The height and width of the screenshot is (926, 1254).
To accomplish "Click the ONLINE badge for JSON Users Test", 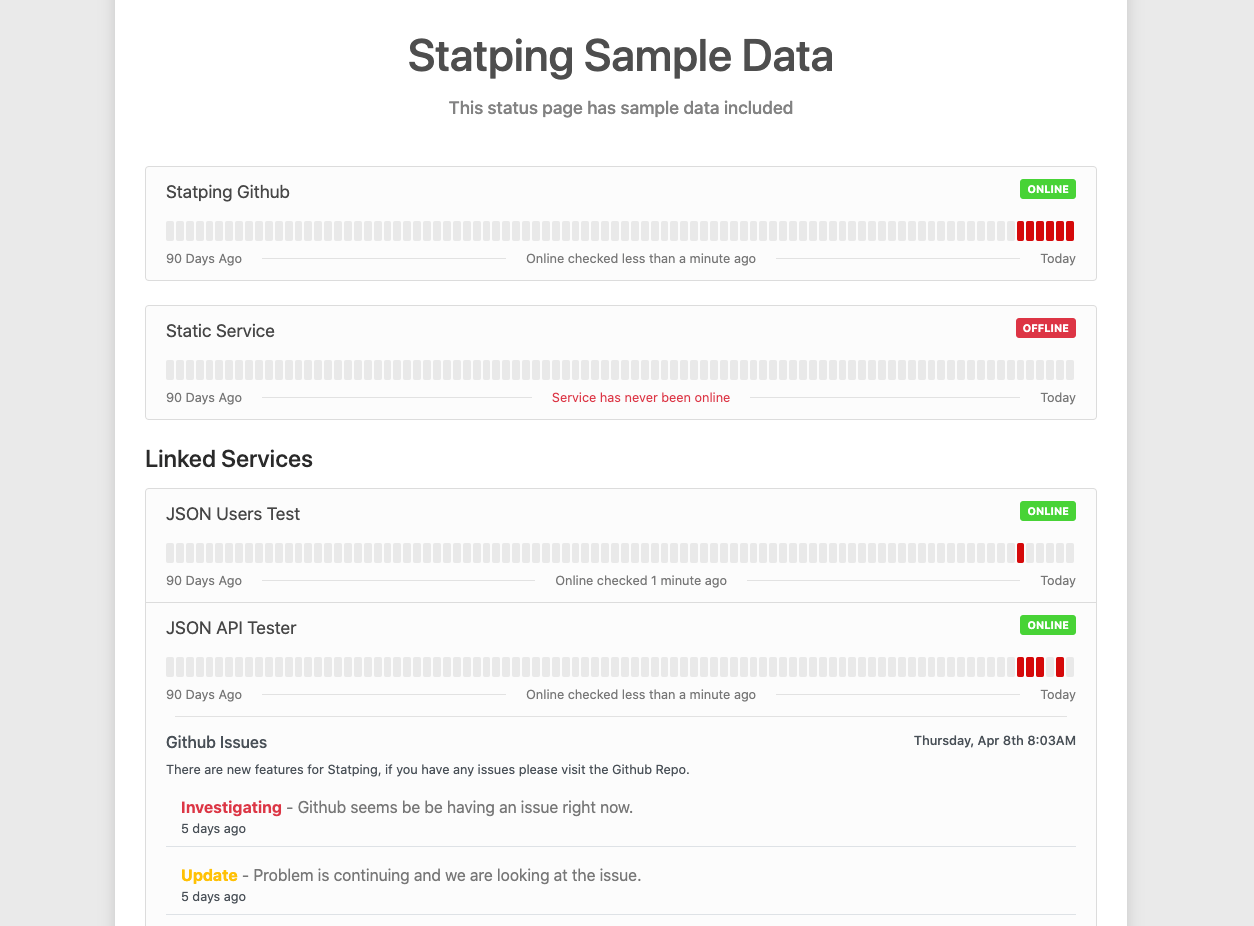I will [1047, 511].
